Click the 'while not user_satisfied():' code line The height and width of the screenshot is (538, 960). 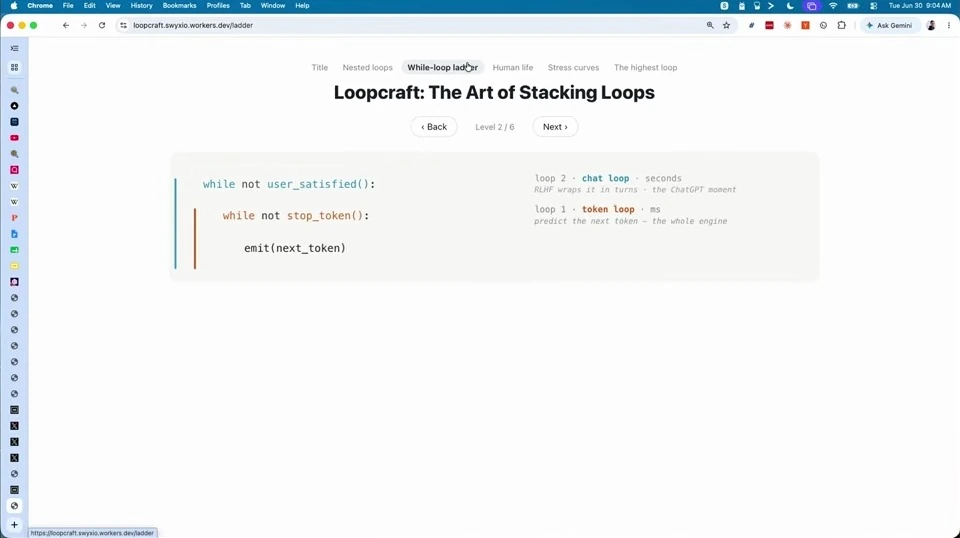coord(289,184)
